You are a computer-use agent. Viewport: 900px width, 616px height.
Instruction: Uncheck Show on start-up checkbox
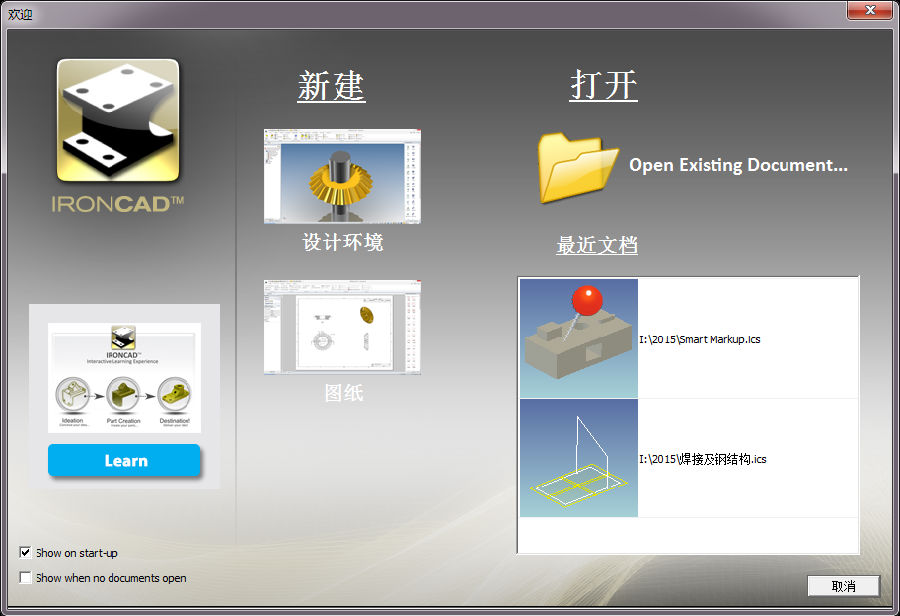coord(25,552)
